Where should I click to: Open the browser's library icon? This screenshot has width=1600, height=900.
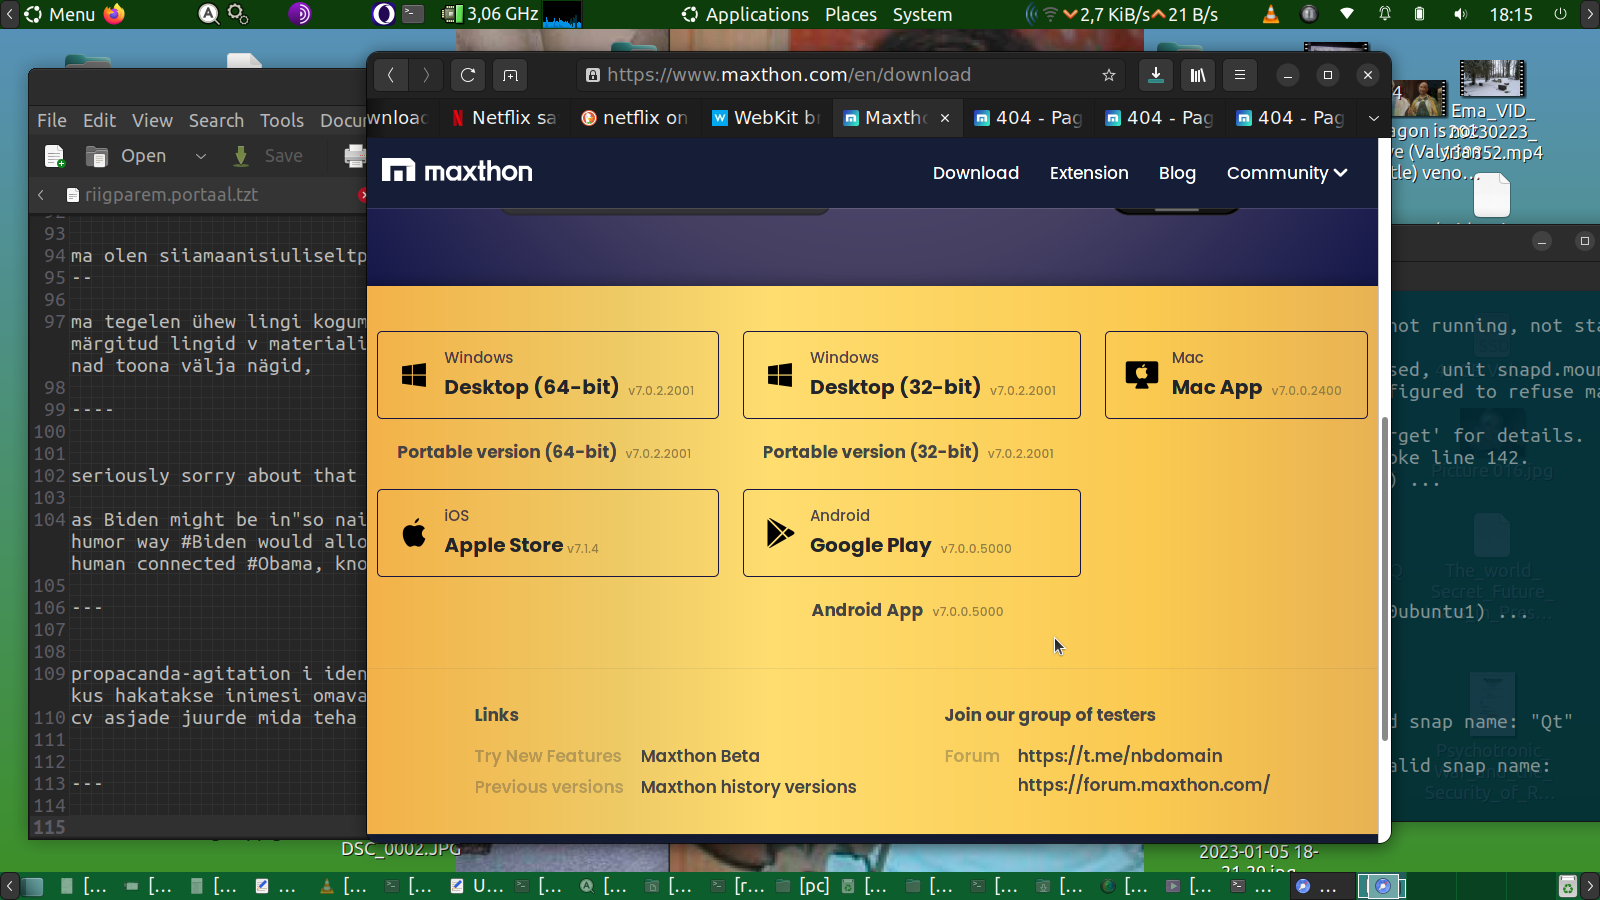click(1198, 75)
